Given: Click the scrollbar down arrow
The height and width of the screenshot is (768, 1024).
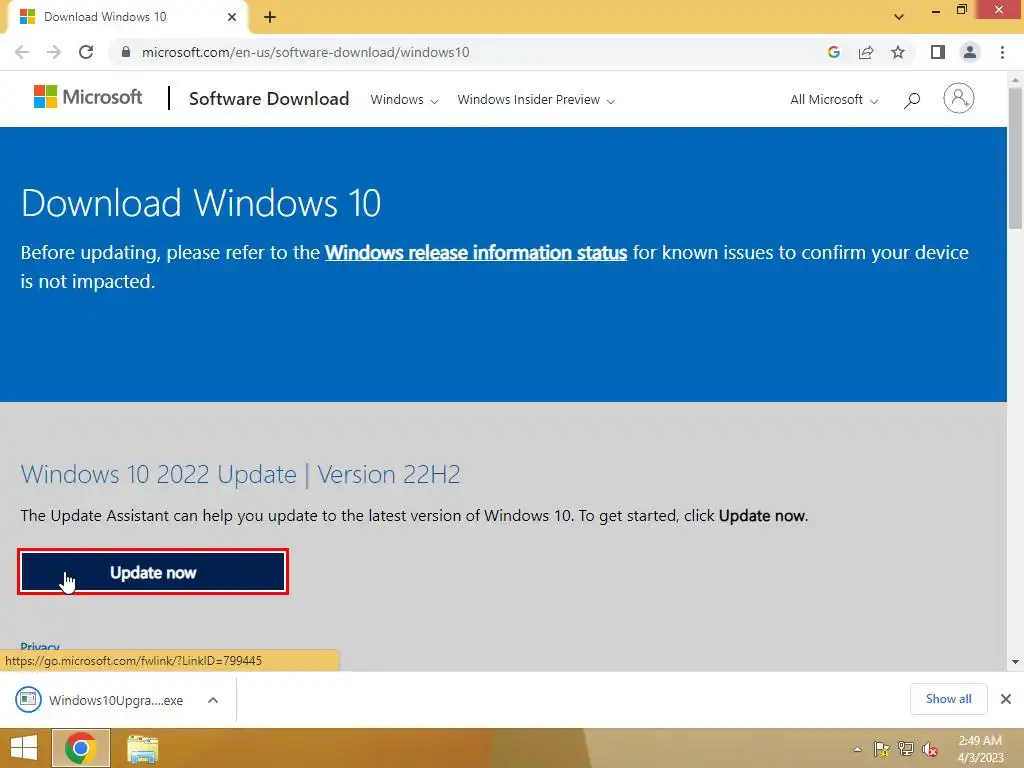Looking at the screenshot, I should (1015, 662).
